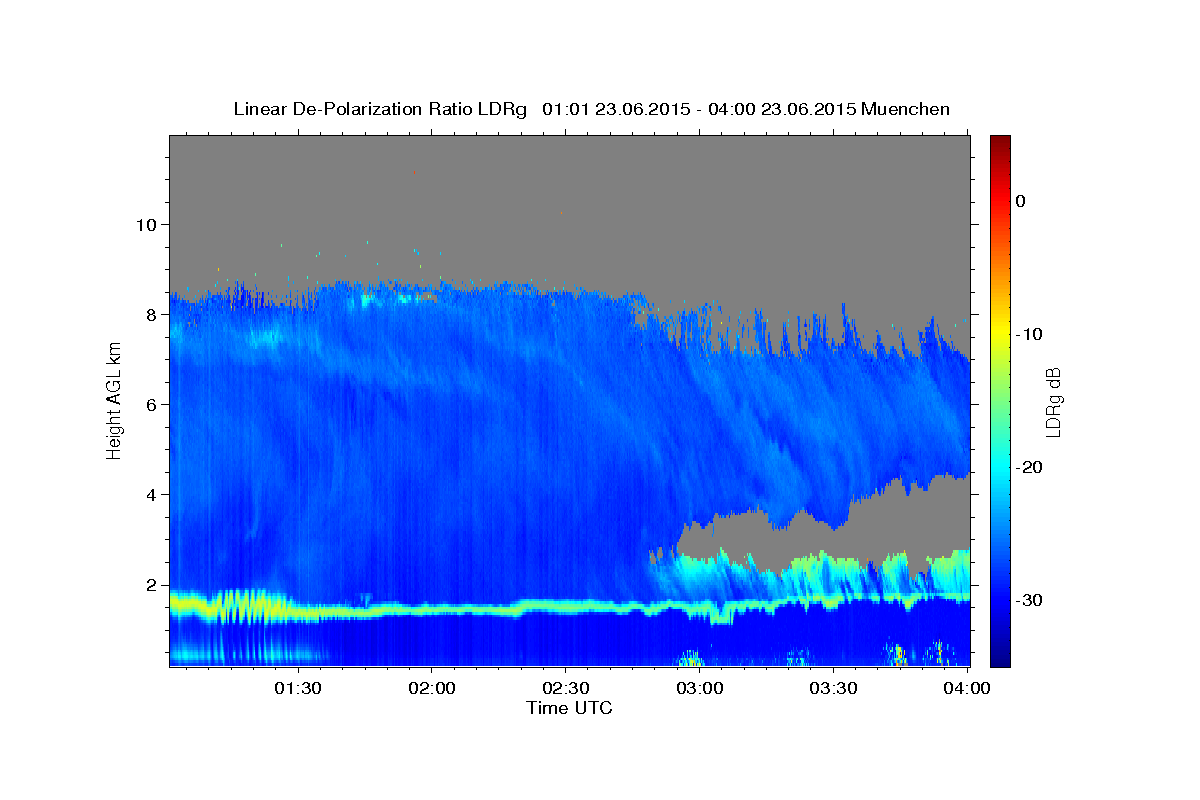1200x800 pixels.
Task: Click the colorbar value label -10
Action: pyautogui.click(x=1030, y=334)
